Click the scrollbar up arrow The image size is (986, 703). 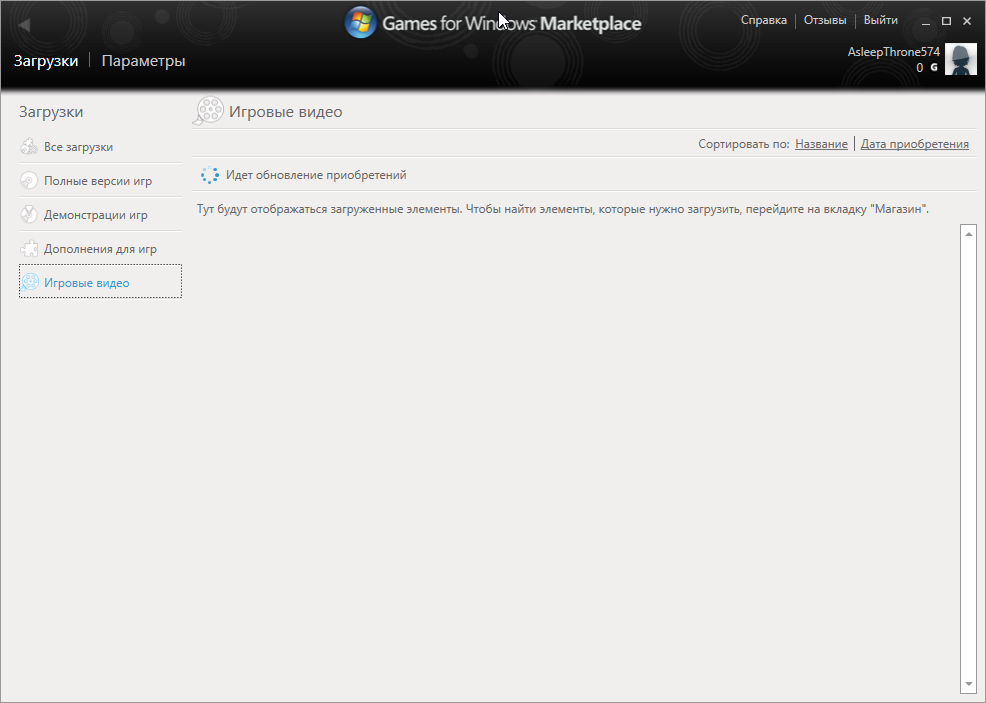(x=968, y=234)
